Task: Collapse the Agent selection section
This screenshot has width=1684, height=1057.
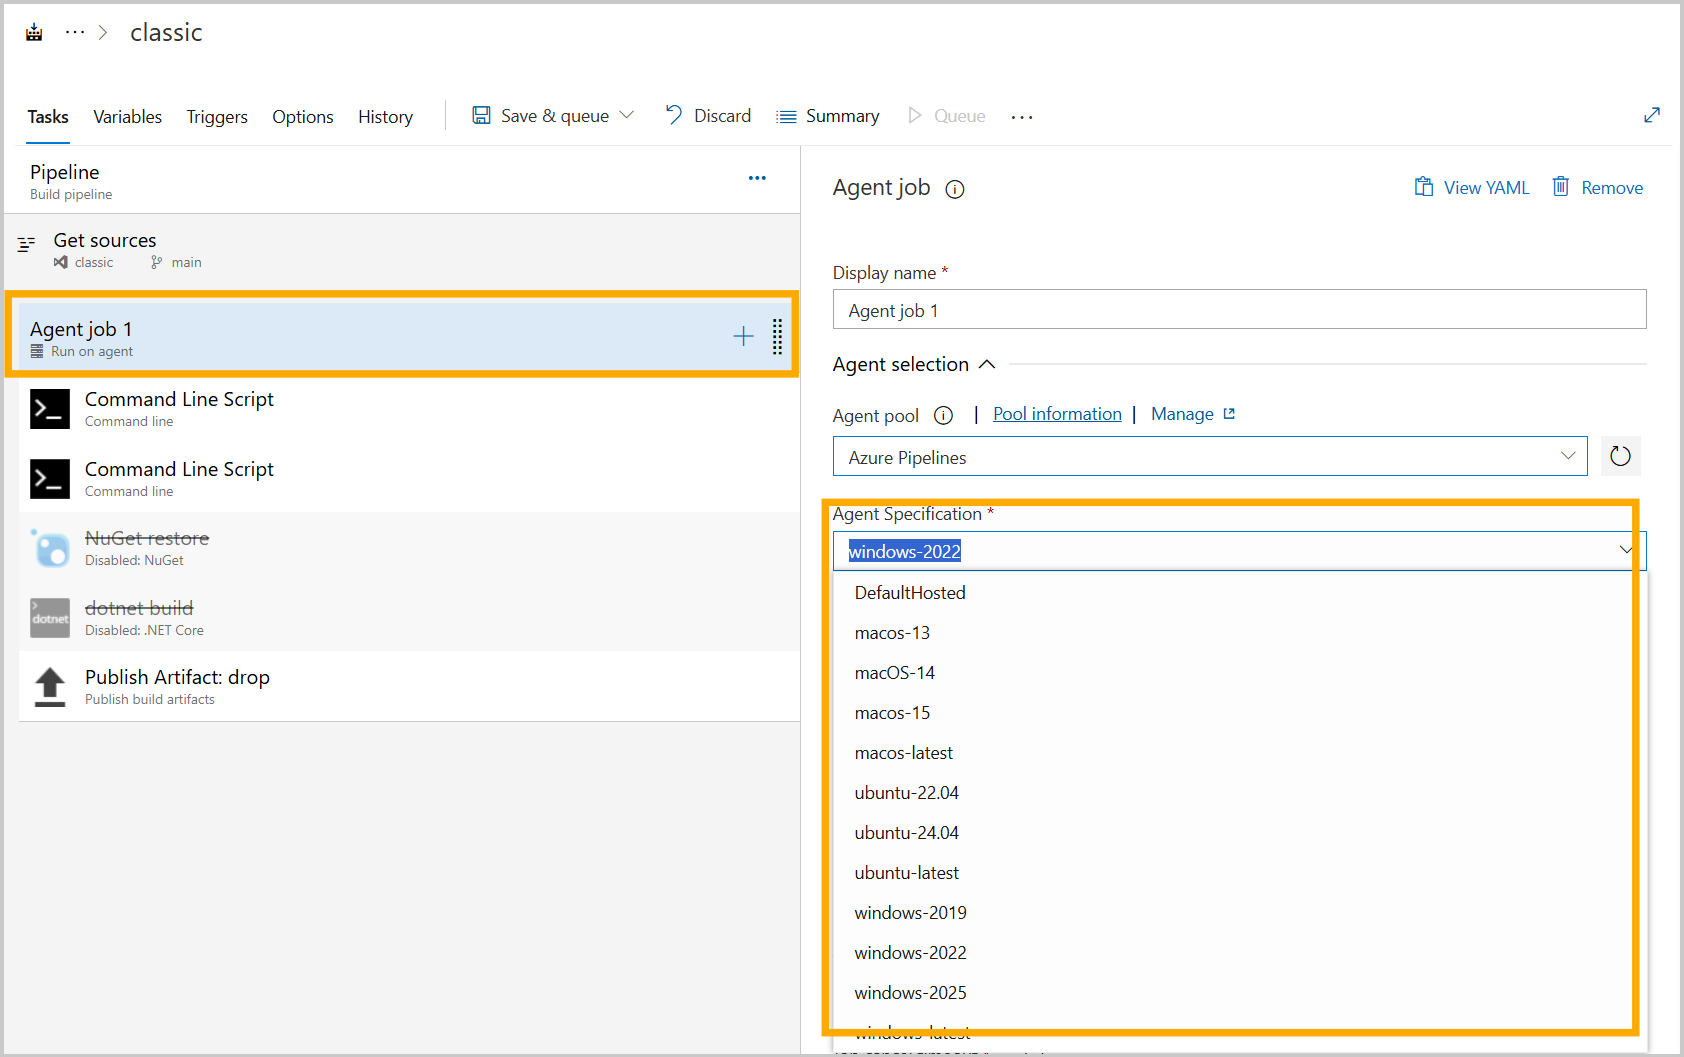Action: 987,364
